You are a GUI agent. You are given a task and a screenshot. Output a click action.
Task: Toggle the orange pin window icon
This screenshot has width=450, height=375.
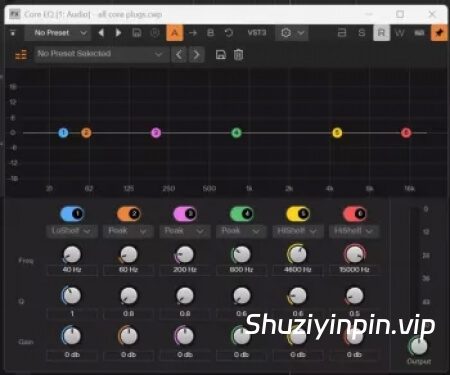click(439, 33)
